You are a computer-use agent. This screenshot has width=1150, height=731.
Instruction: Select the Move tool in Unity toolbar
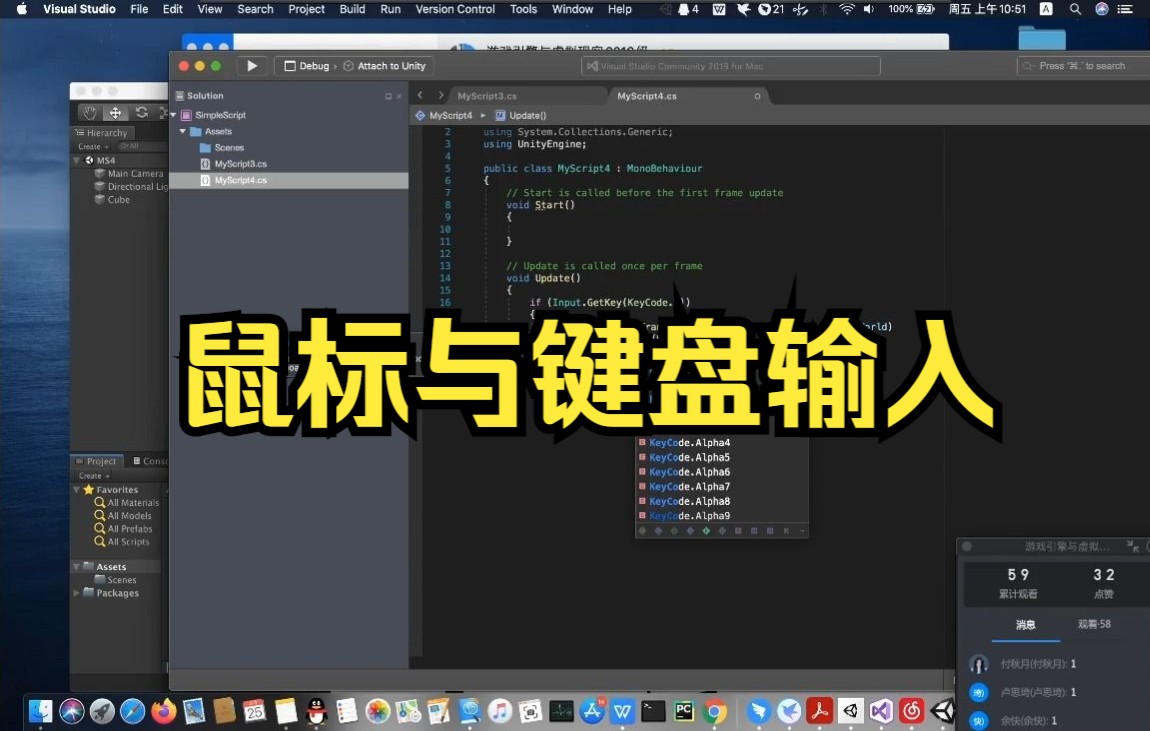(115, 112)
